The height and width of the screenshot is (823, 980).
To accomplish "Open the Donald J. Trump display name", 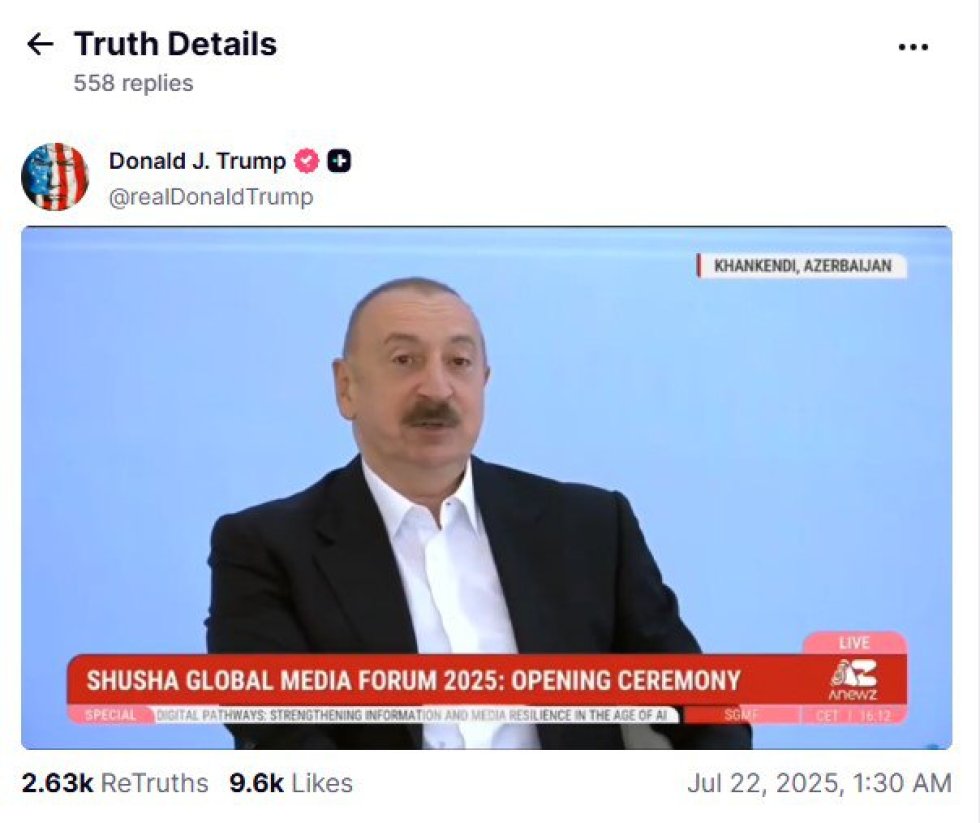I will click(x=198, y=161).
